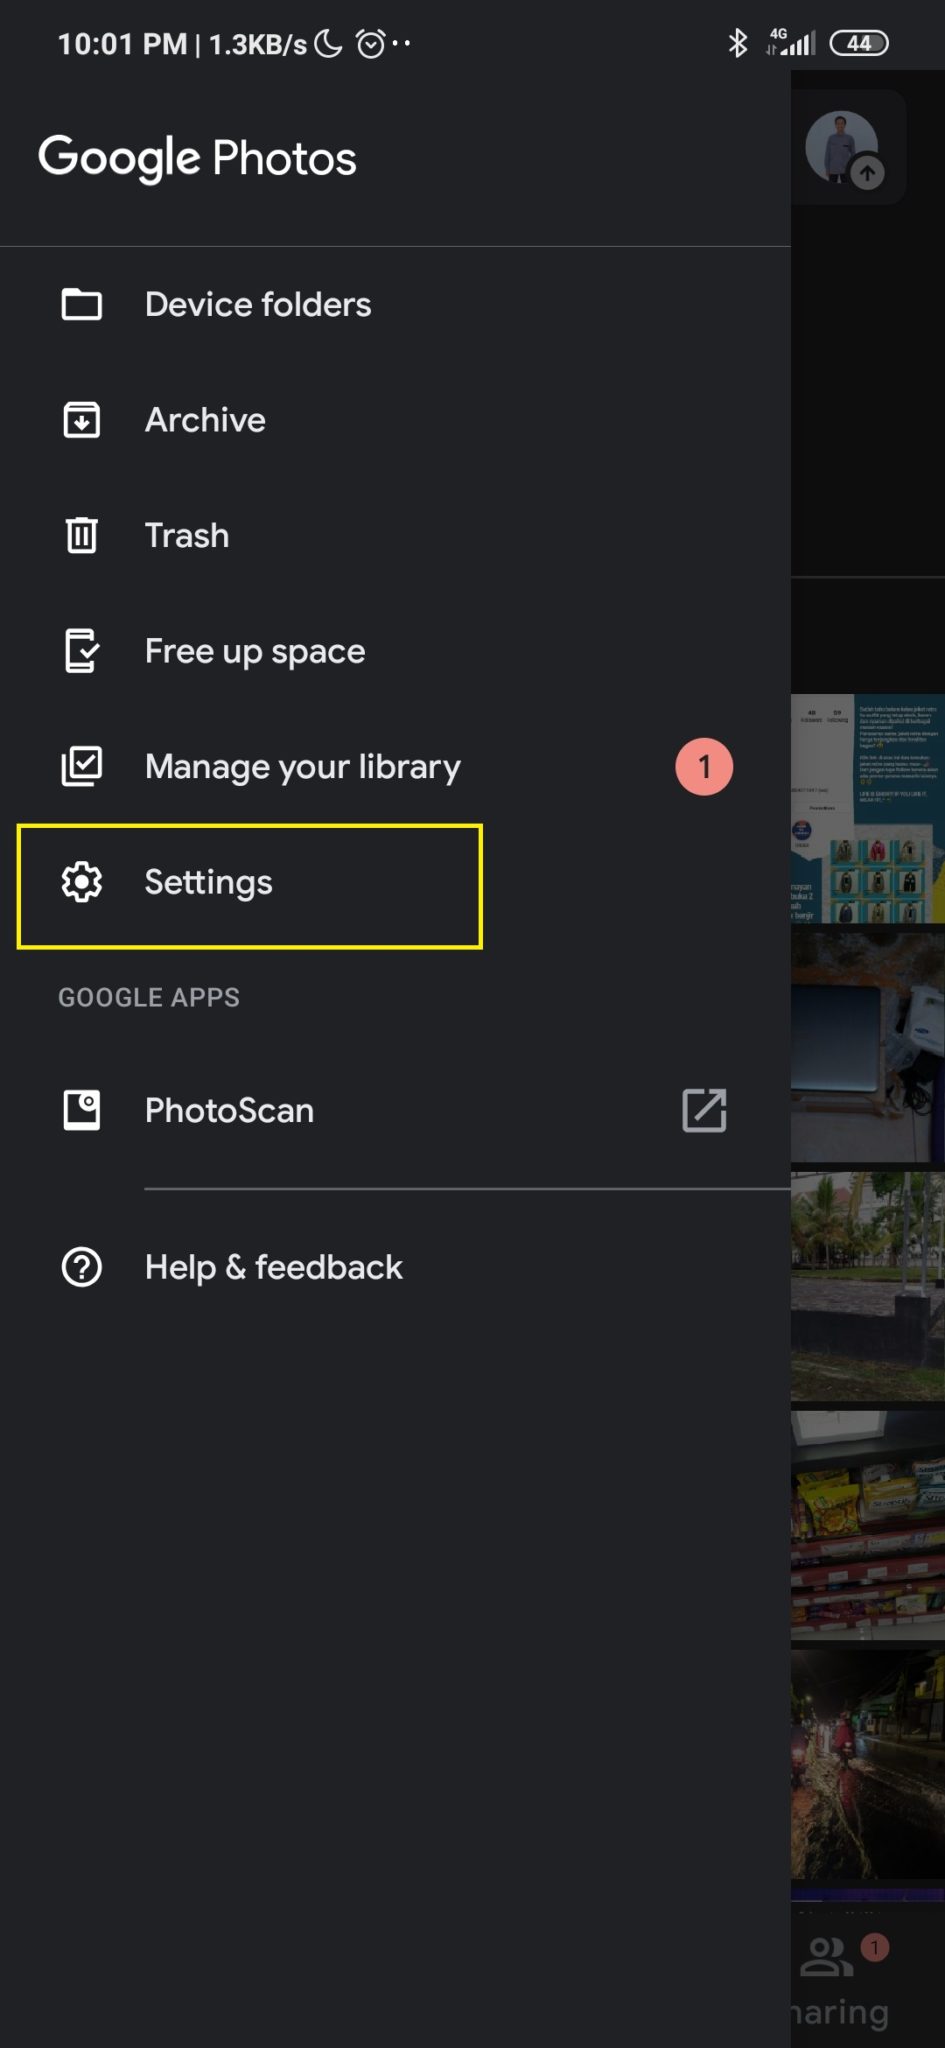Image resolution: width=945 pixels, height=2048 pixels.
Task: Click the Trash bin icon
Action: (81, 535)
